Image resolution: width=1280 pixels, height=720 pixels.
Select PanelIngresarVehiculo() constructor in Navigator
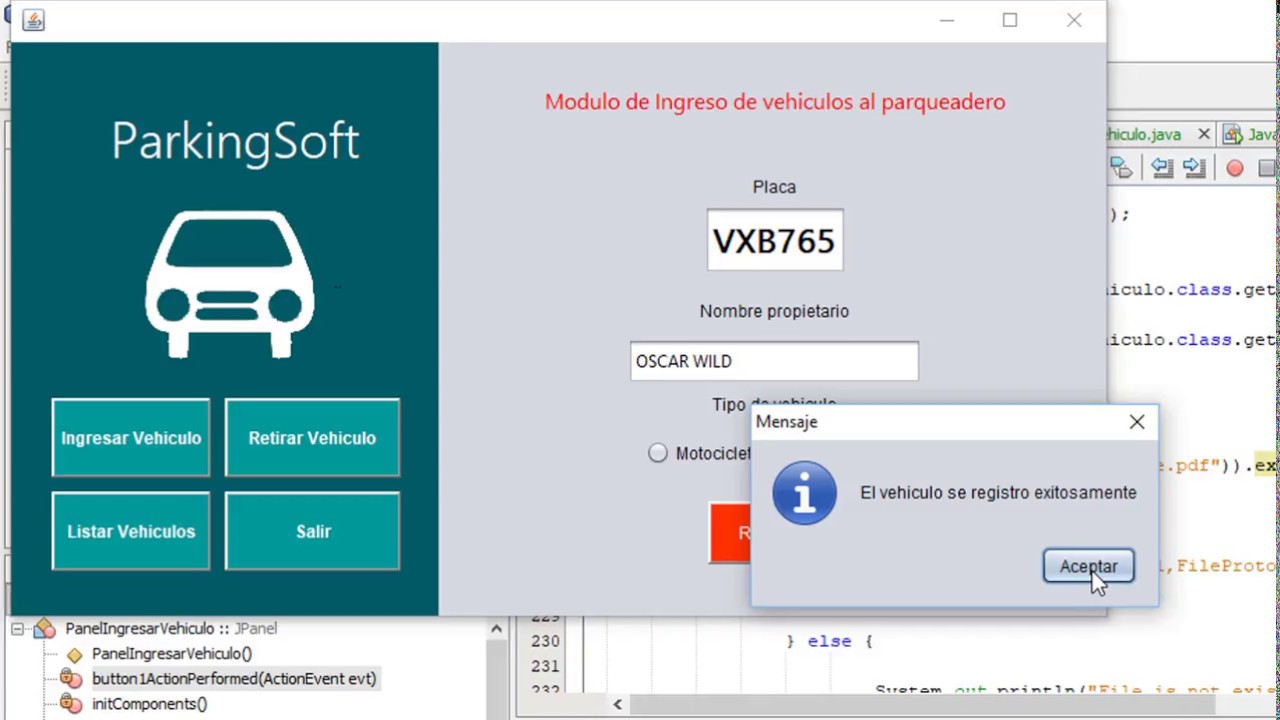(x=172, y=654)
